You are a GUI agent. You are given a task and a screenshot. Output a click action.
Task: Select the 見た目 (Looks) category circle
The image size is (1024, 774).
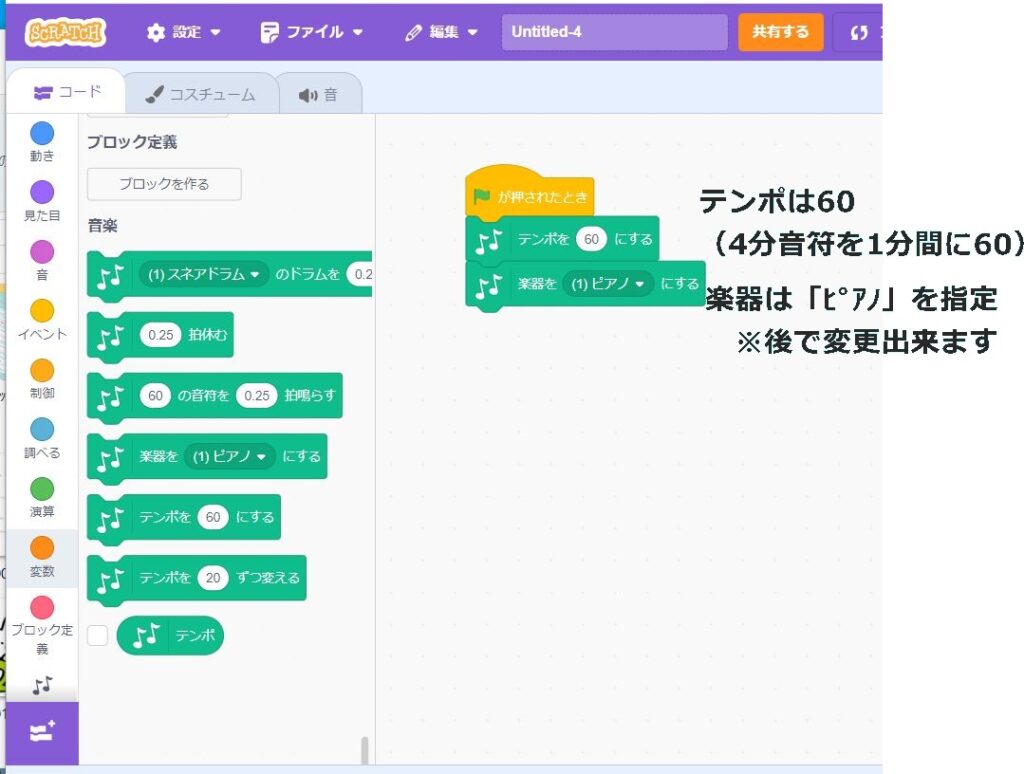pos(42,192)
